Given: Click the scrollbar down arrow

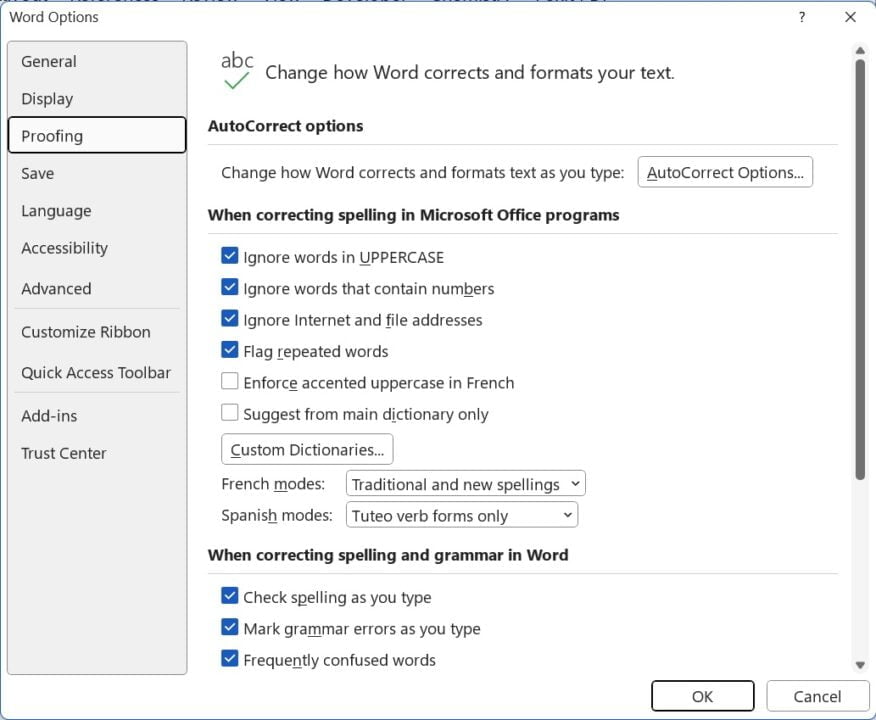Looking at the screenshot, I should tap(861, 663).
